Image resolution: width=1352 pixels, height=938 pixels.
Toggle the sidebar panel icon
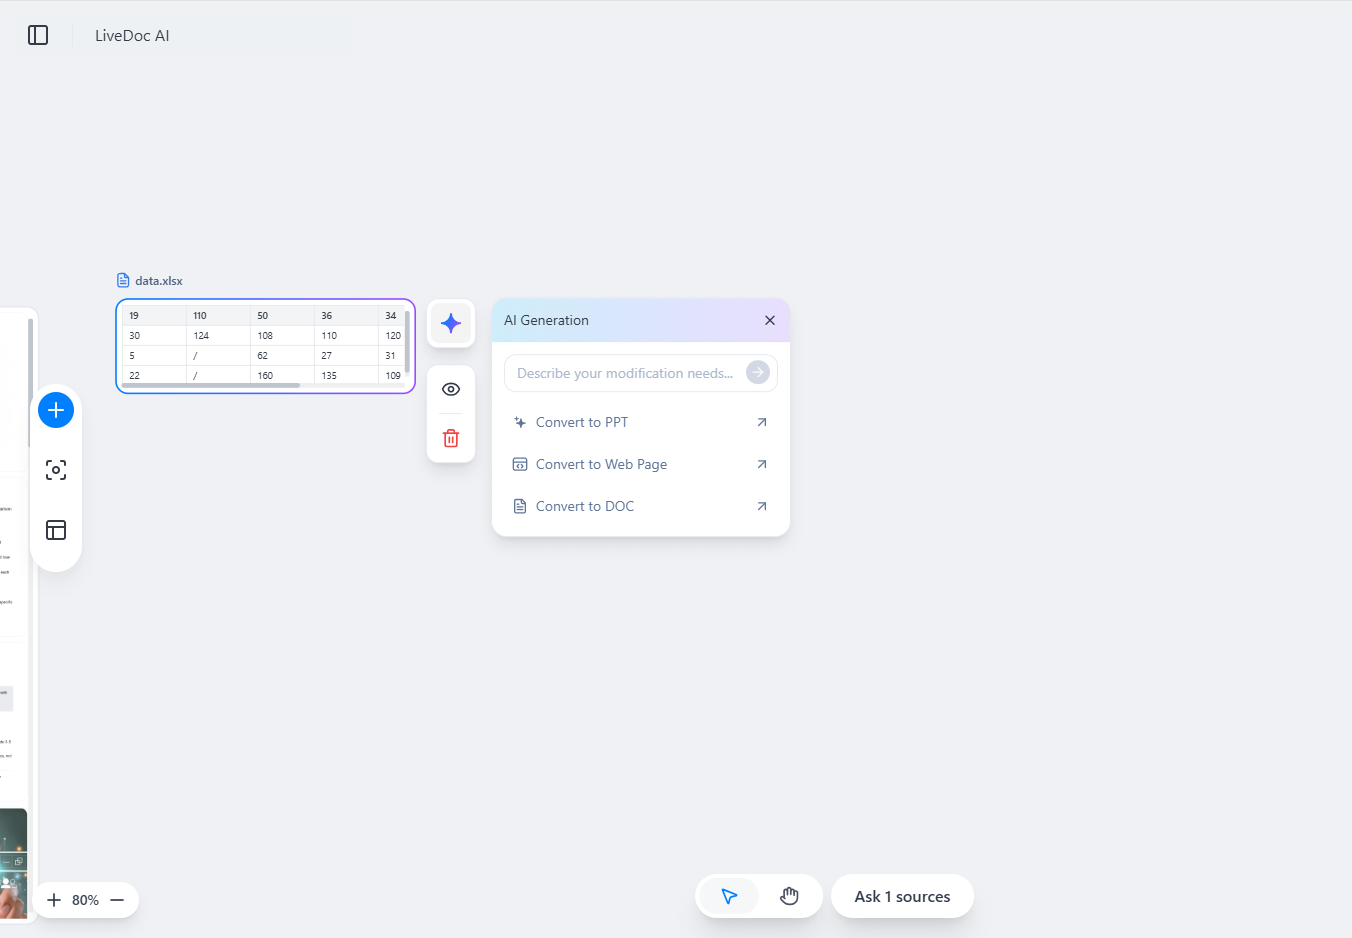point(38,35)
